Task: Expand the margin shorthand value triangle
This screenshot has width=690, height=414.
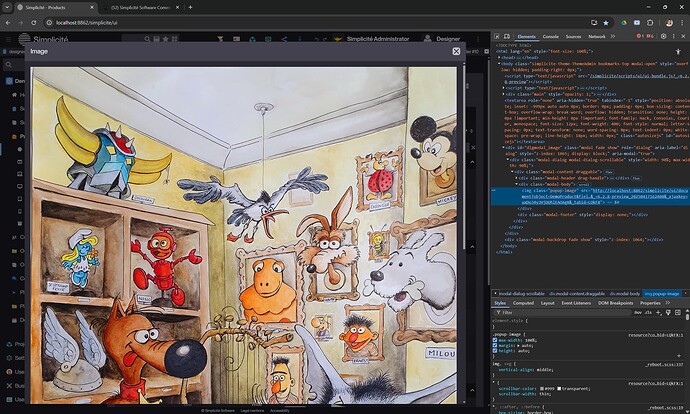Action: pyautogui.click(x=517, y=345)
